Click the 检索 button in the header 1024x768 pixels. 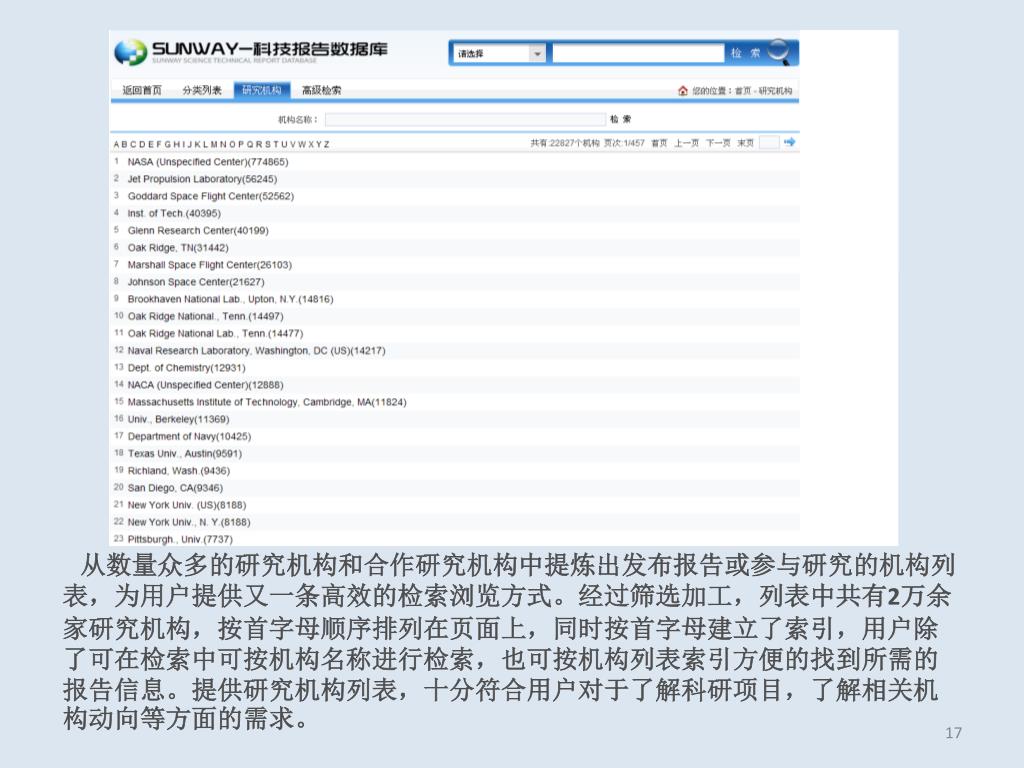(745, 53)
